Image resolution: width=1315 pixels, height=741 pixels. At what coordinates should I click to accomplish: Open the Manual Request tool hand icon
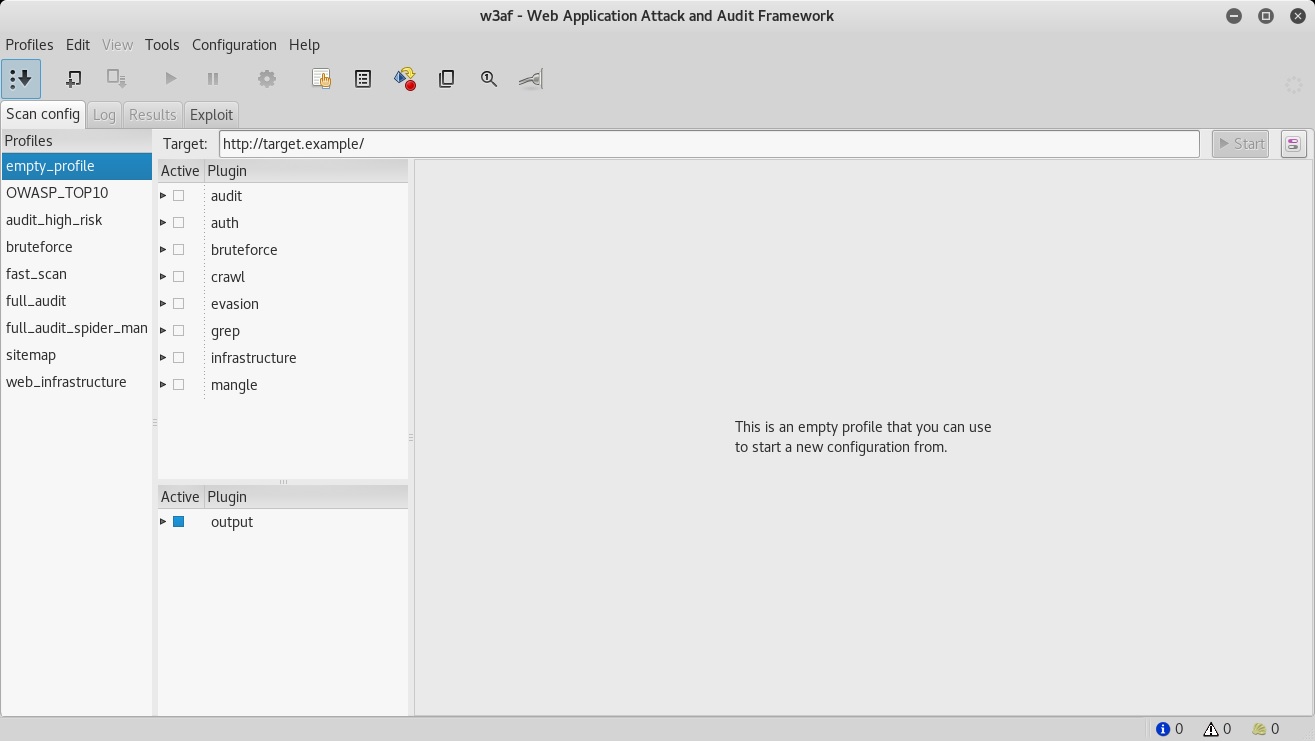[x=321, y=79]
